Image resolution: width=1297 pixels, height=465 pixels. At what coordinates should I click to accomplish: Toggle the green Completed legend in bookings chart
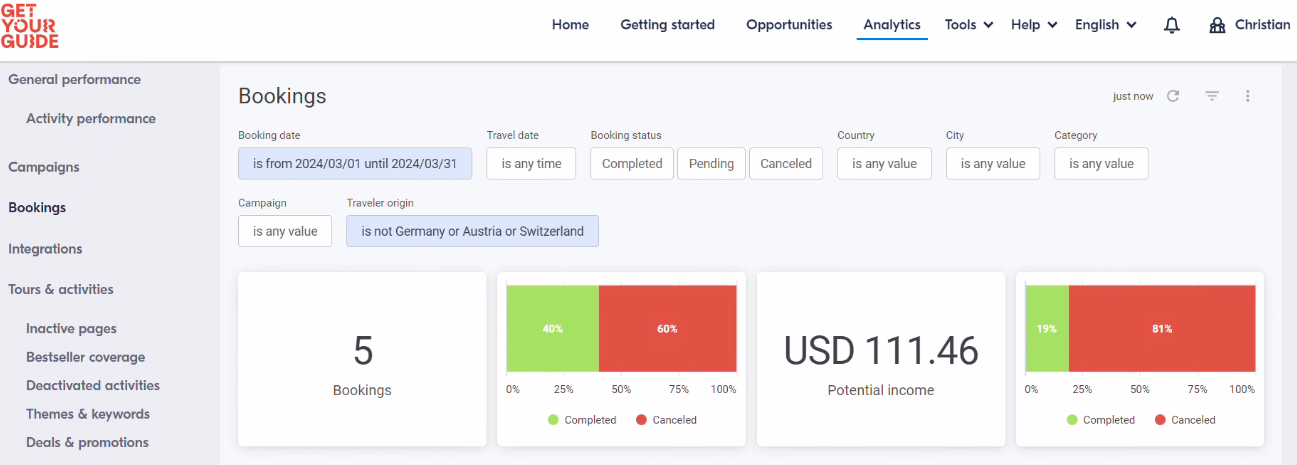(x=581, y=420)
